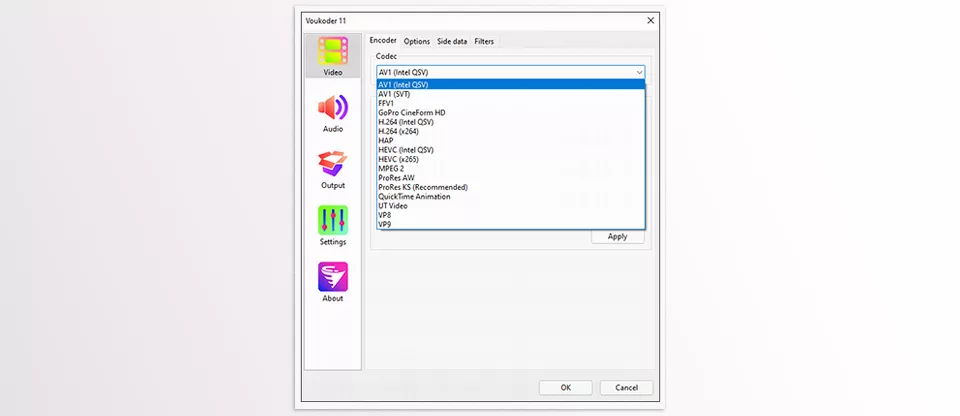Select HEVC (x265) codec

pos(511,159)
